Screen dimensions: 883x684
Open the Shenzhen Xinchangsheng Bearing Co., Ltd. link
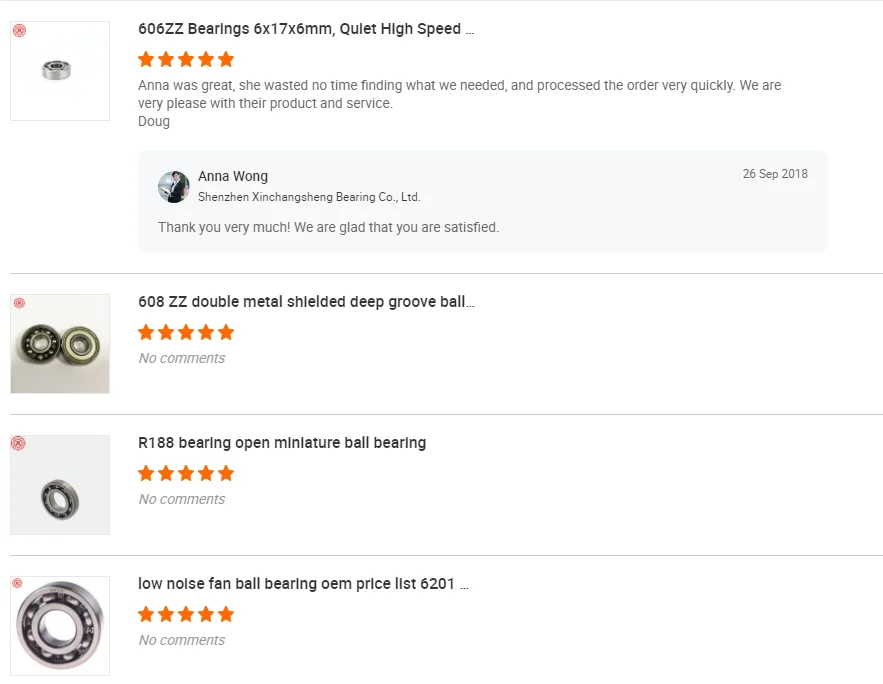coord(309,197)
